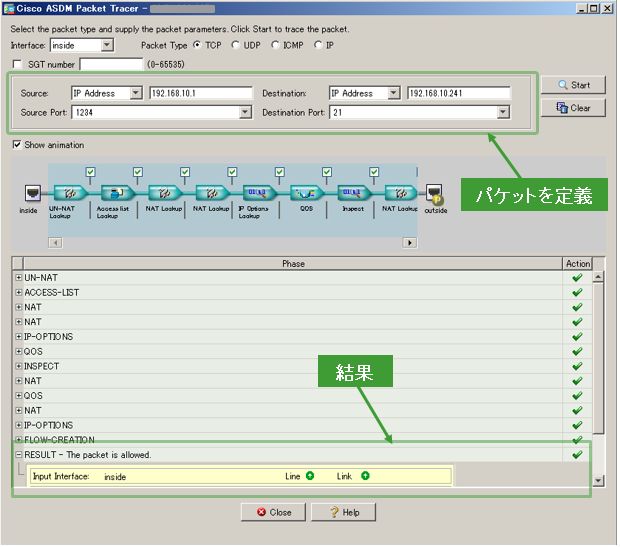This screenshot has width=620, height=547.
Task: Click the phase list vertical scrollbar thumb
Action: click(x=599, y=358)
